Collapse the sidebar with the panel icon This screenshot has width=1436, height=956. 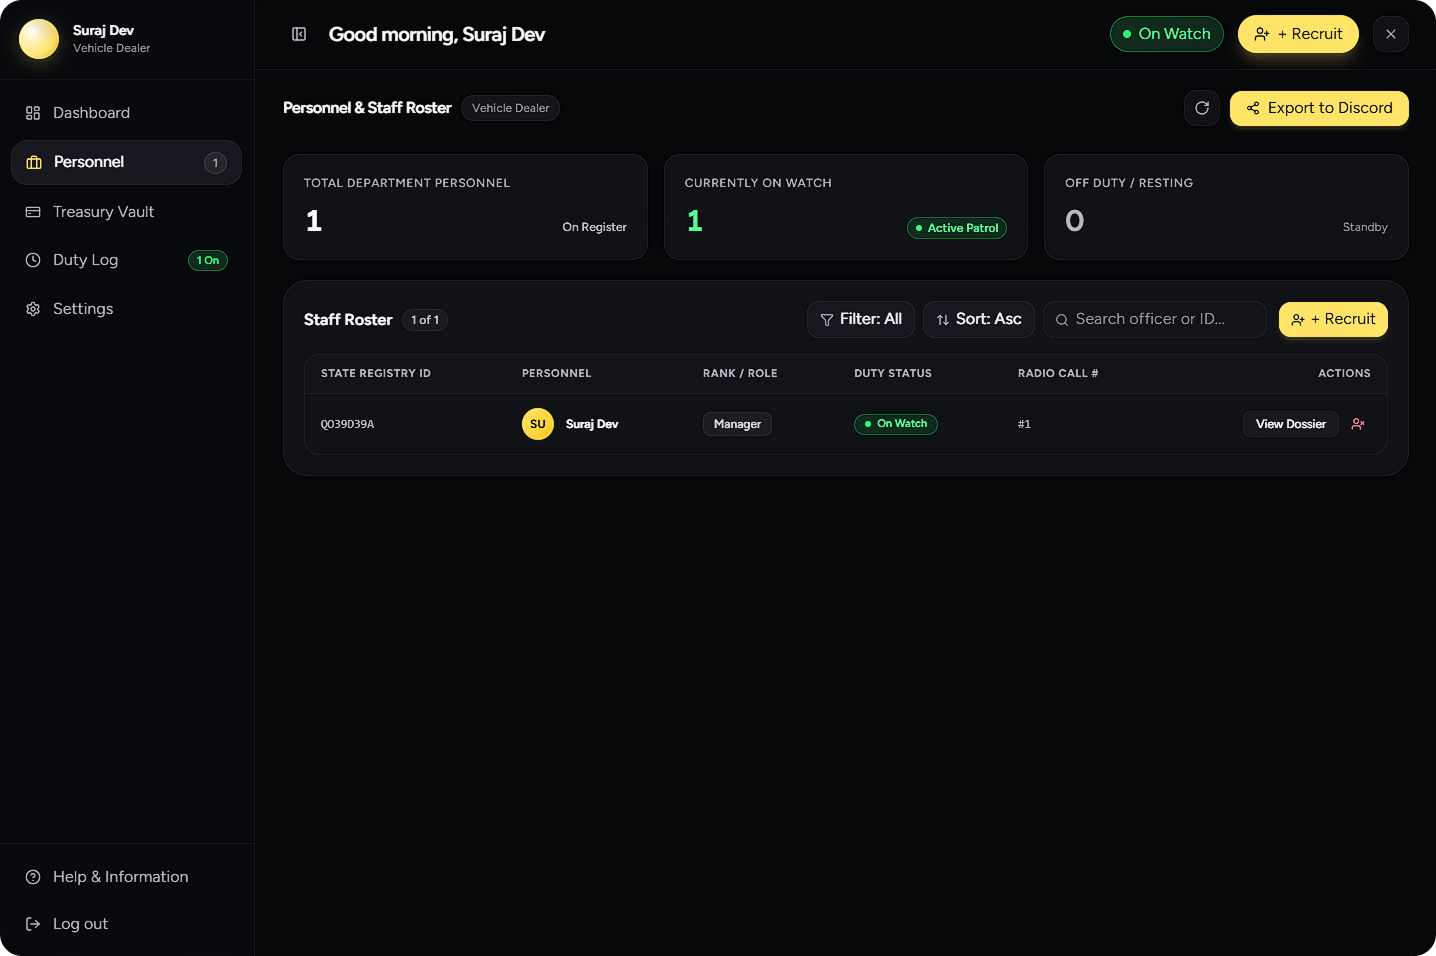pos(299,34)
